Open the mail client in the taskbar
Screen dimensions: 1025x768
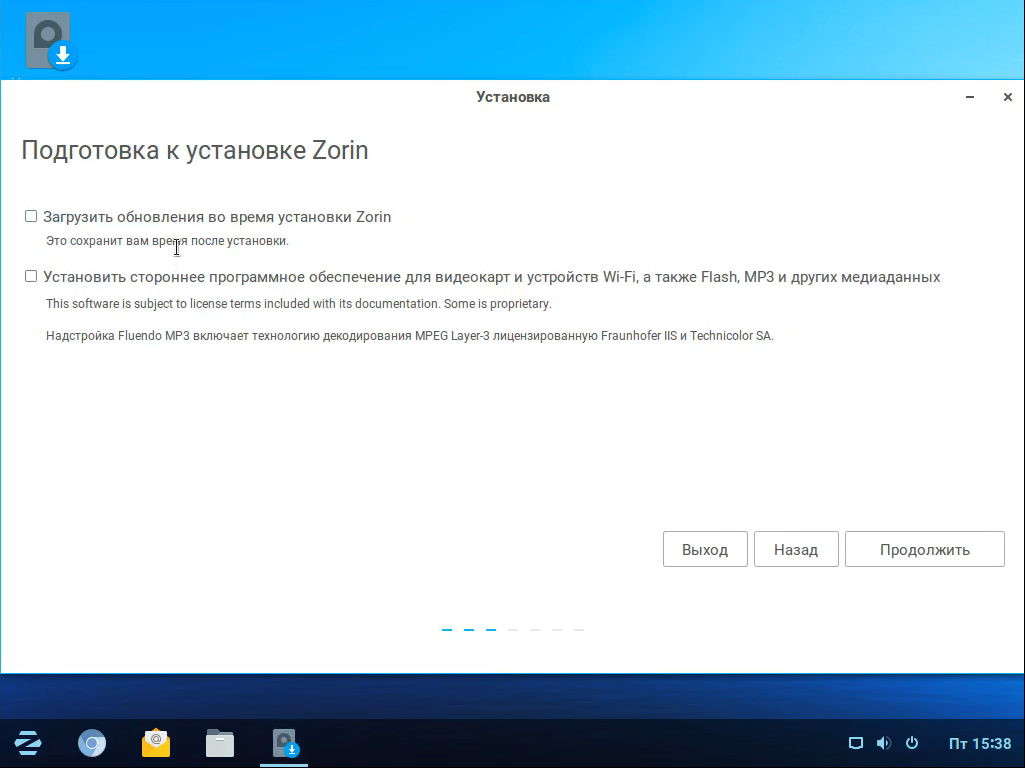tap(156, 743)
